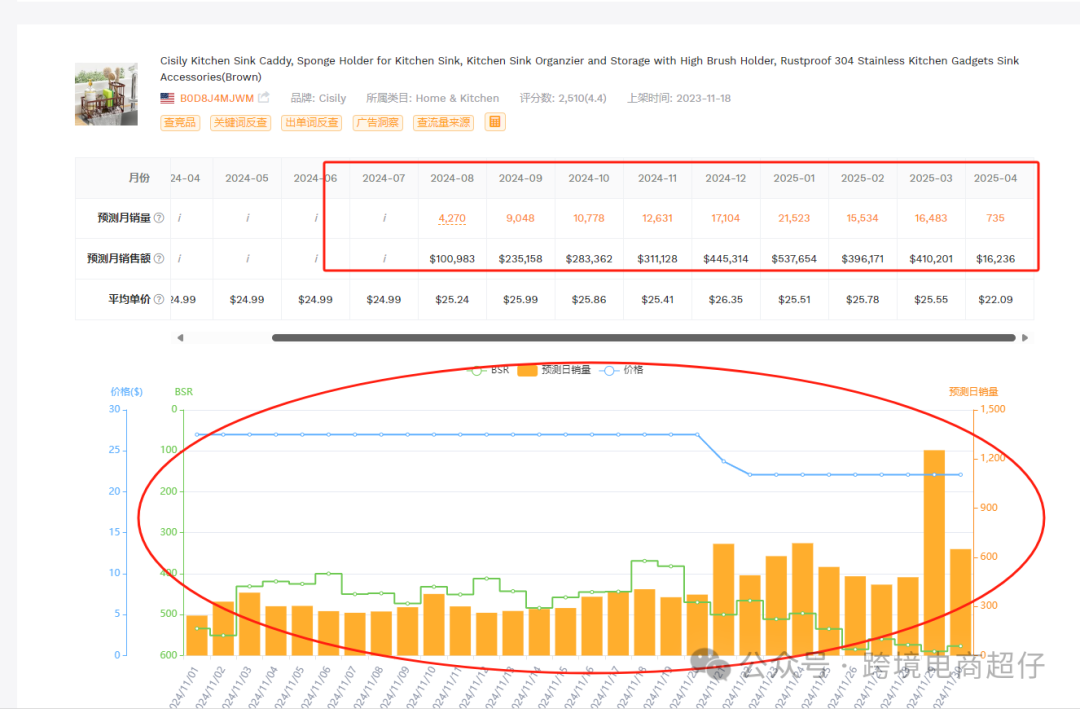Click the 品牌: Cisily brand label
This screenshot has width=1080, height=709.
point(318,99)
